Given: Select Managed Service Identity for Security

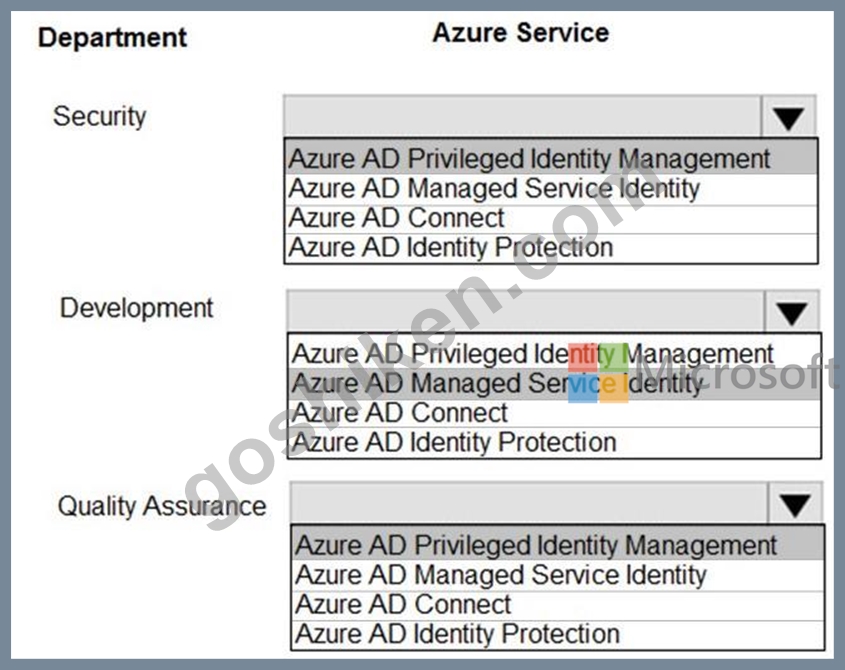Looking at the screenshot, I should tap(551, 189).
